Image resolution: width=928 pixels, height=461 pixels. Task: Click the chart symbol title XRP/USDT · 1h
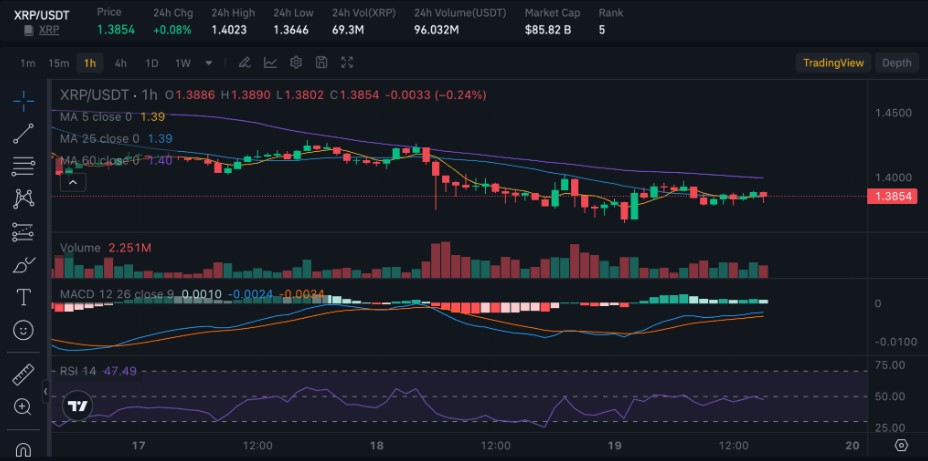point(109,95)
